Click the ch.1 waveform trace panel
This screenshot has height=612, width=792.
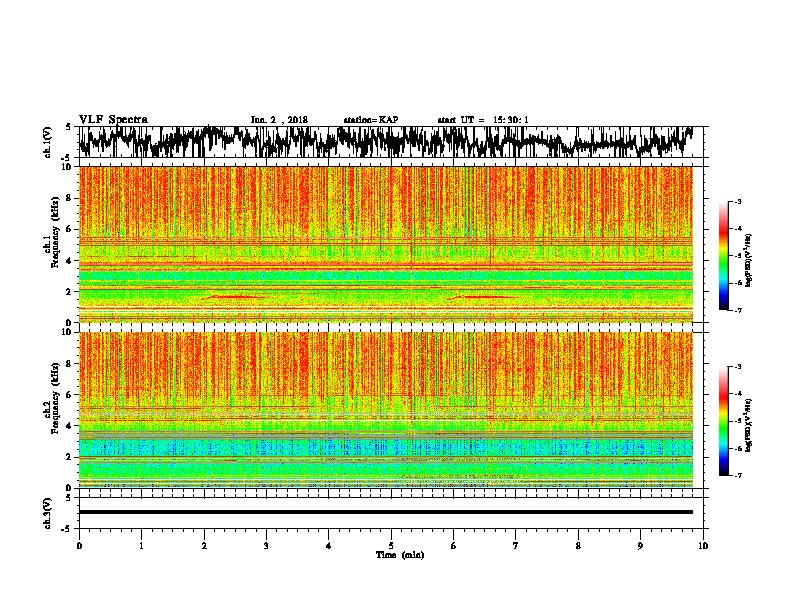pyautogui.click(x=391, y=142)
